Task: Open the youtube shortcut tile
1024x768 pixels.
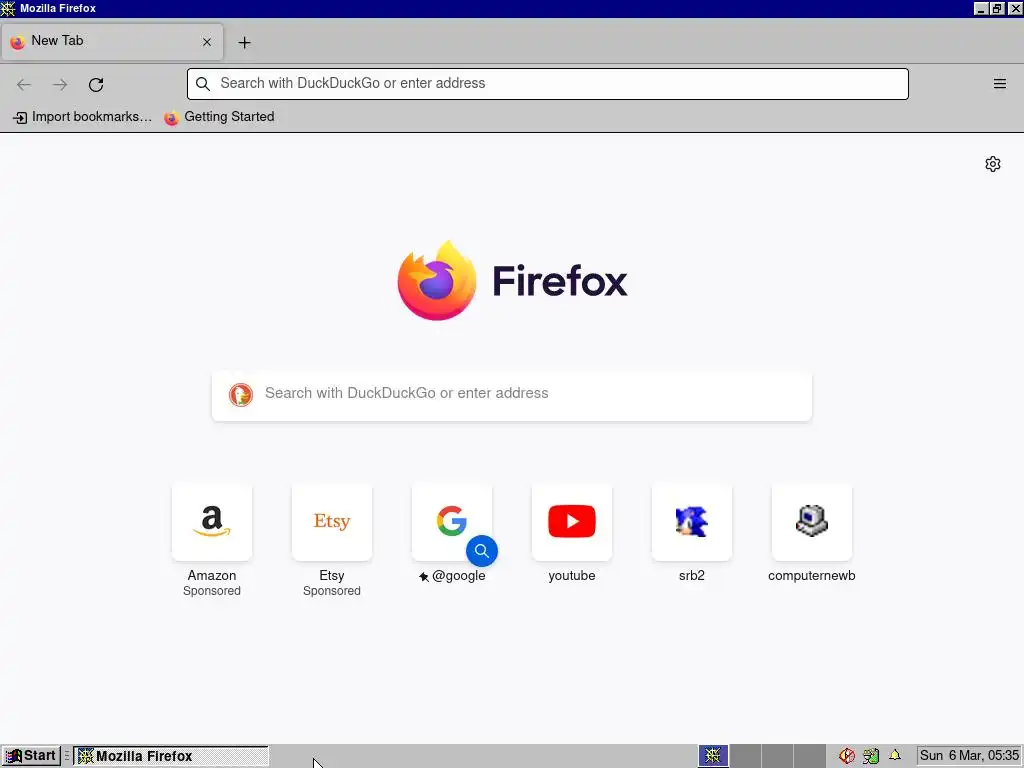Action: point(571,522)
